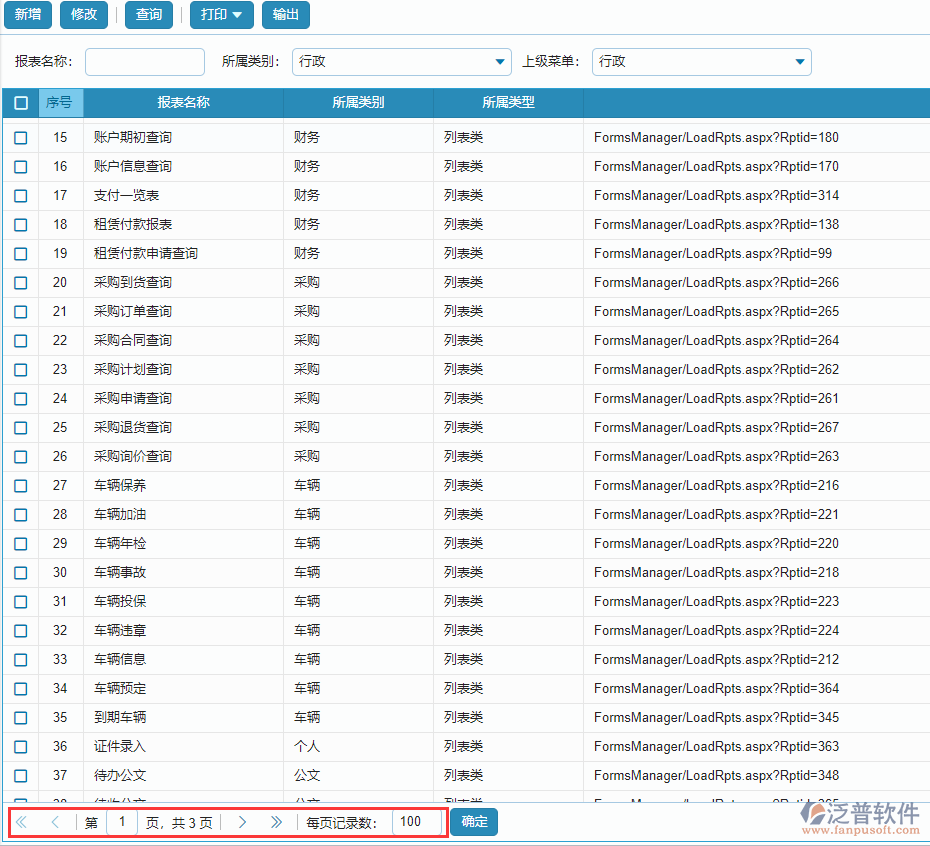The image size is (930, 846).
Task: Open the 打印 dropdown button
Action: 221,15
